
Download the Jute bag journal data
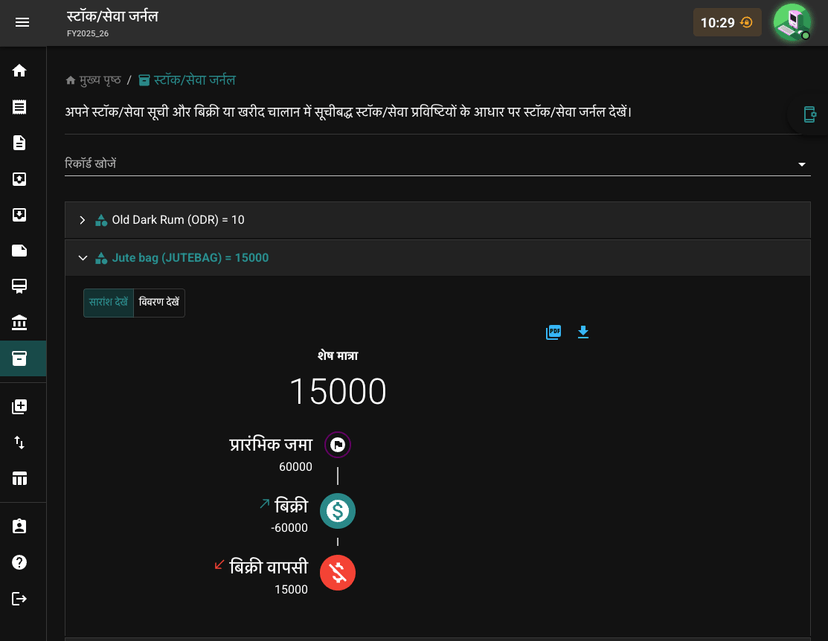coord(583,332)
